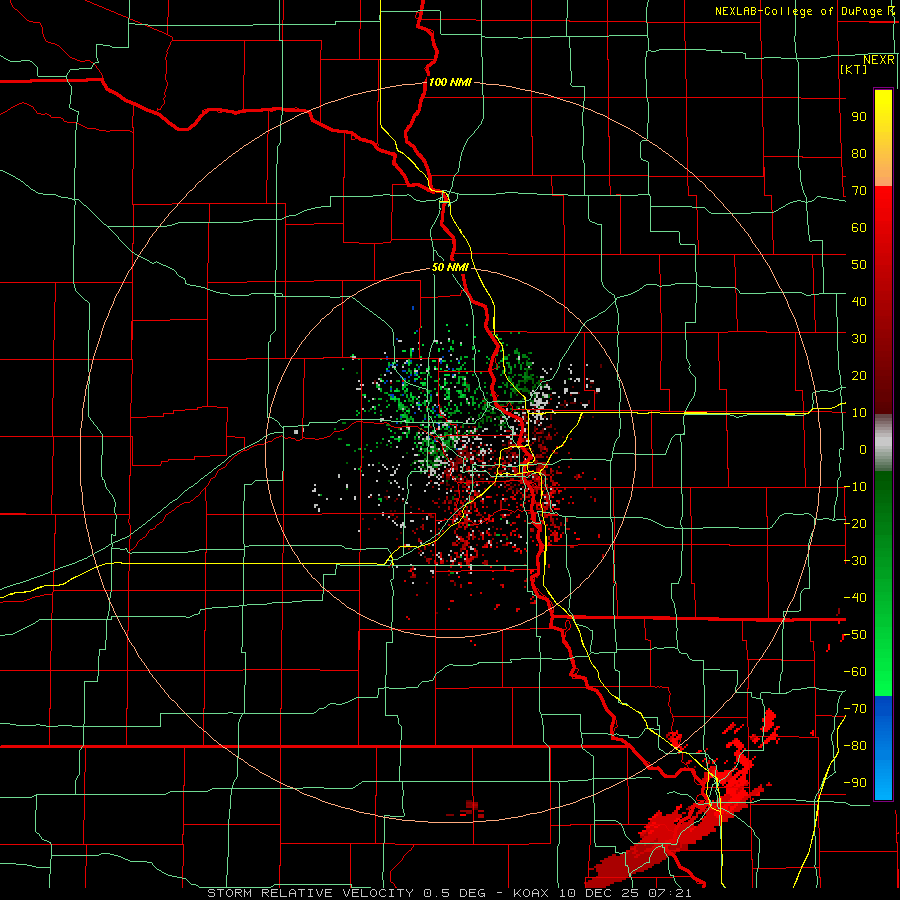Select the positive 80 value on velocity scale
Screen dimensions: 900x900
tap(859, 153)
